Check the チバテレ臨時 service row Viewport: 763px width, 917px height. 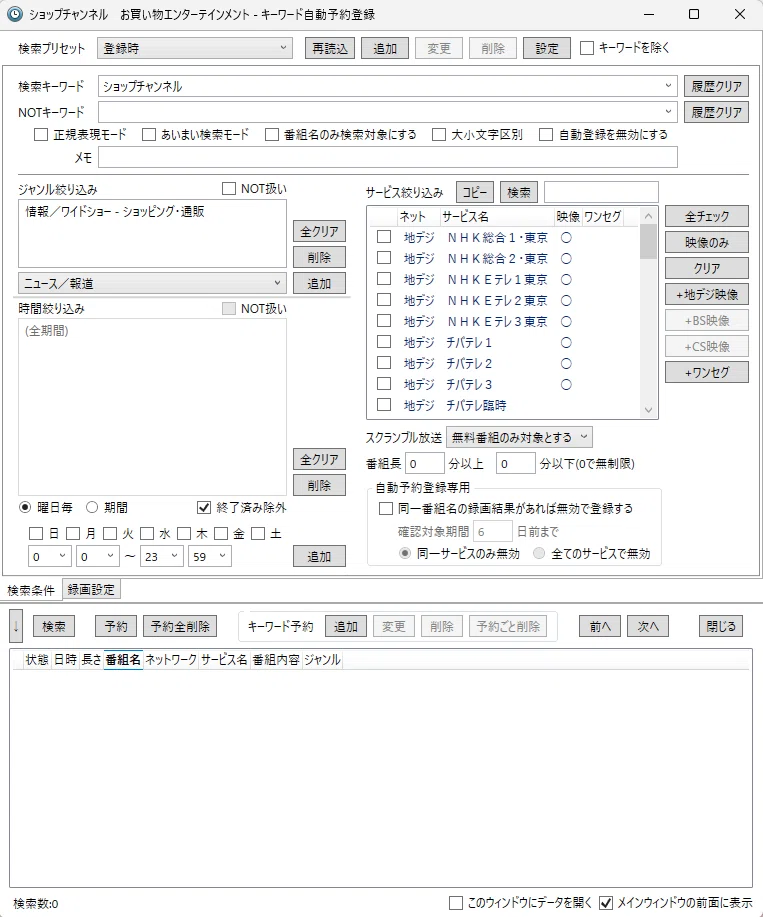pos(384,405)
